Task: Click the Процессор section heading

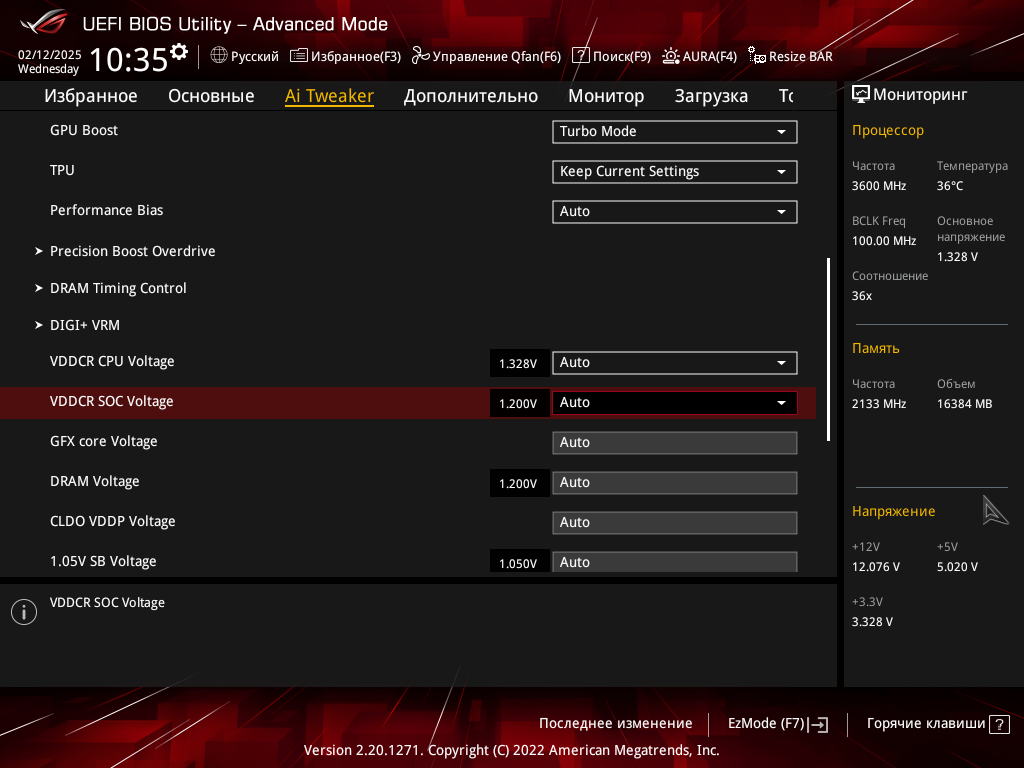Action: pyautogui.click(x=888, y=131)
